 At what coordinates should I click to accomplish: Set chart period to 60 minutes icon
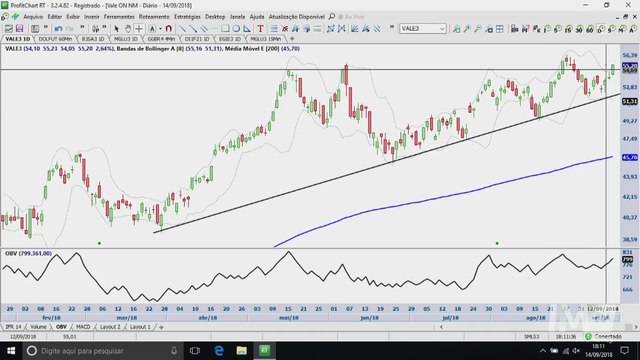(x=589, y=29)
